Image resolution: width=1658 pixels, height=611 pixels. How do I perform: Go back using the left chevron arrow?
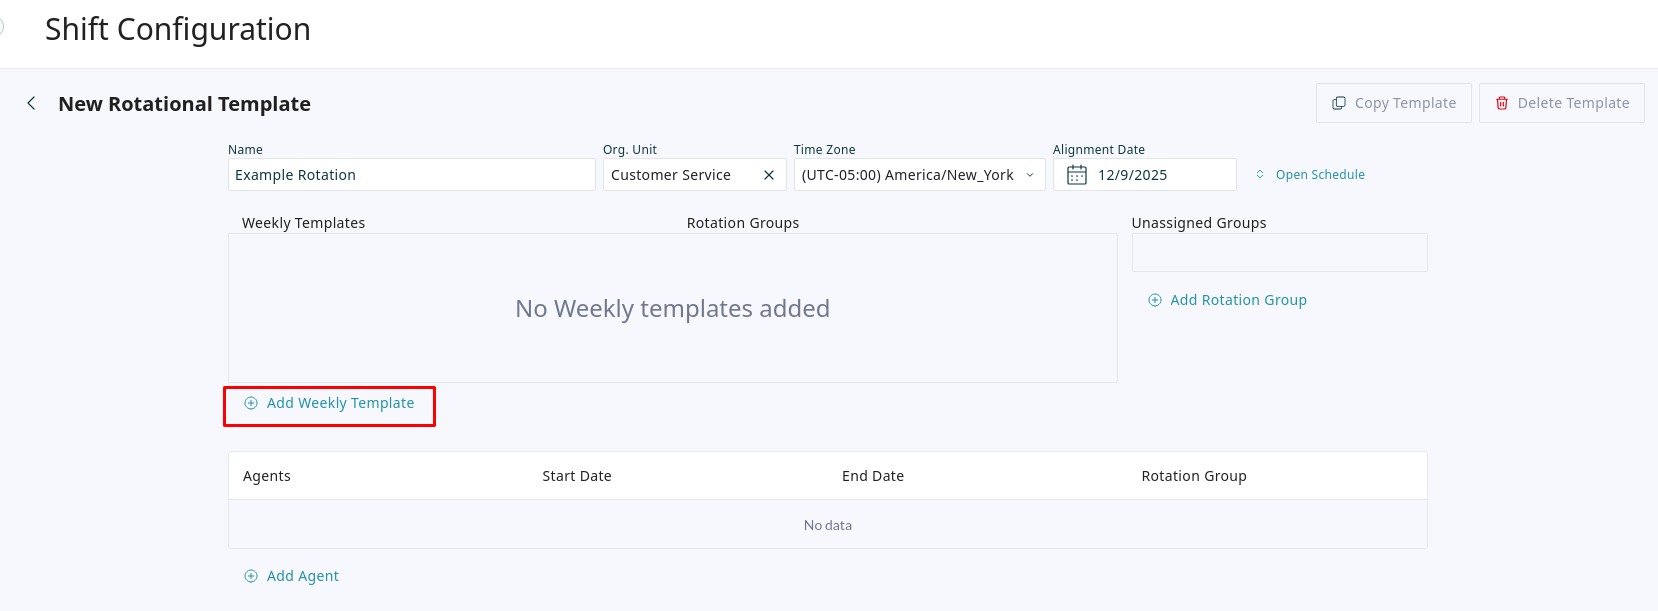pyautogui.click(x=32, y=103)
